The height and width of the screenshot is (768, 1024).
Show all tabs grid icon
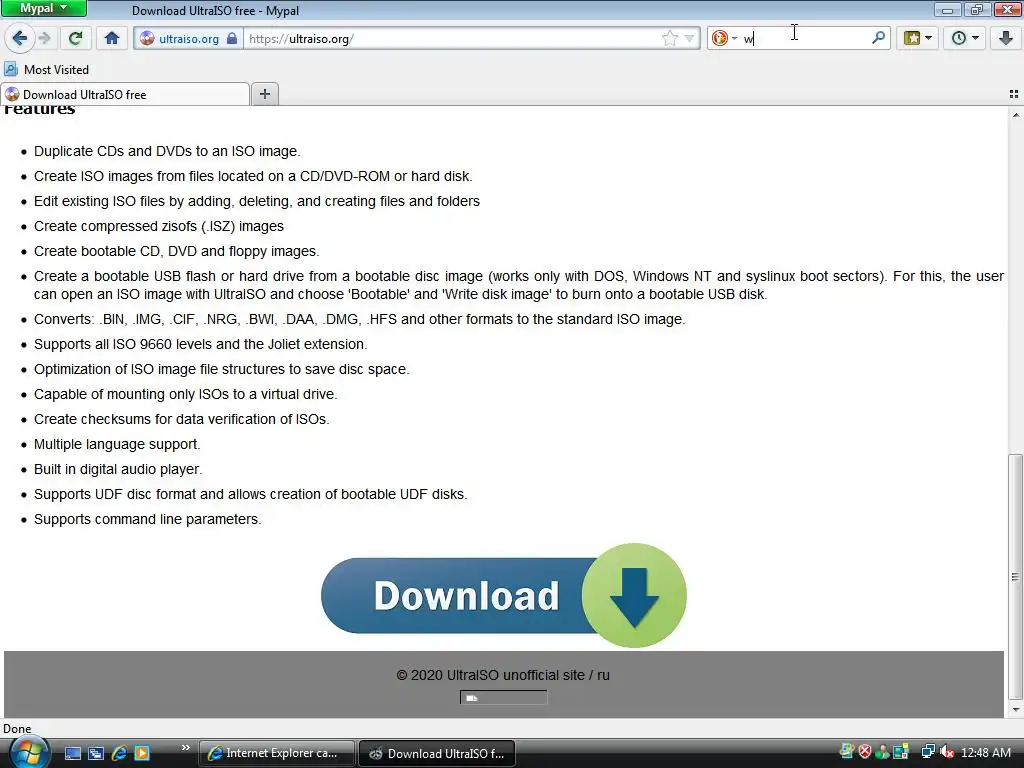tap(1014, 94)
